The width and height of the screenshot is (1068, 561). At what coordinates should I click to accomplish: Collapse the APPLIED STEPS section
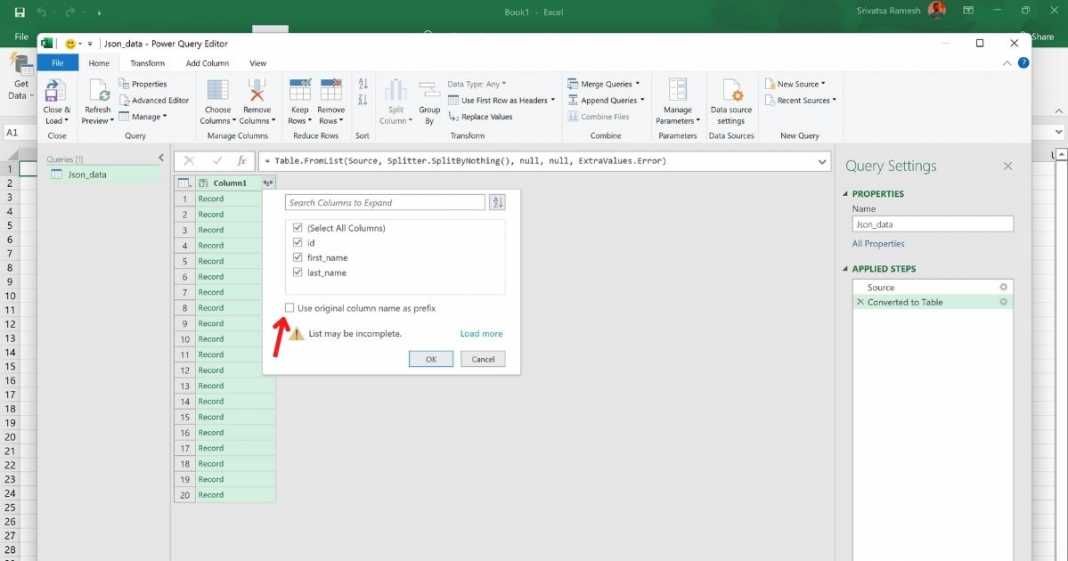click(x=845, y=268)
